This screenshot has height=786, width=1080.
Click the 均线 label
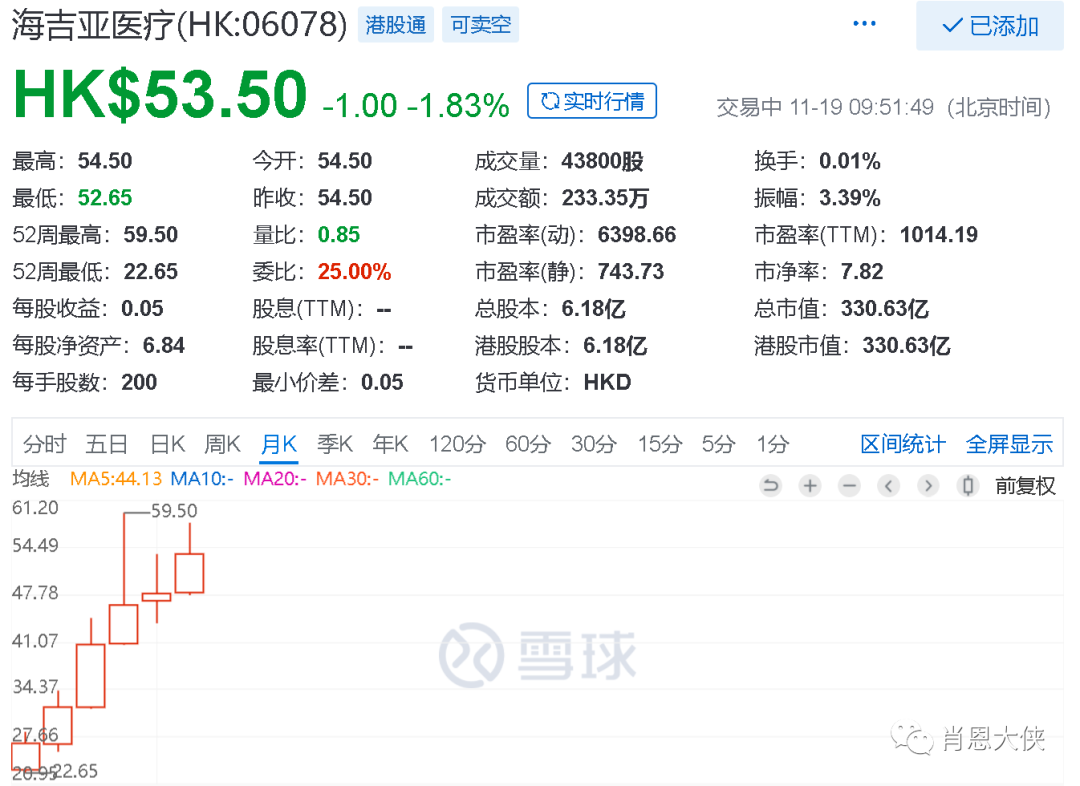[31, 478]
